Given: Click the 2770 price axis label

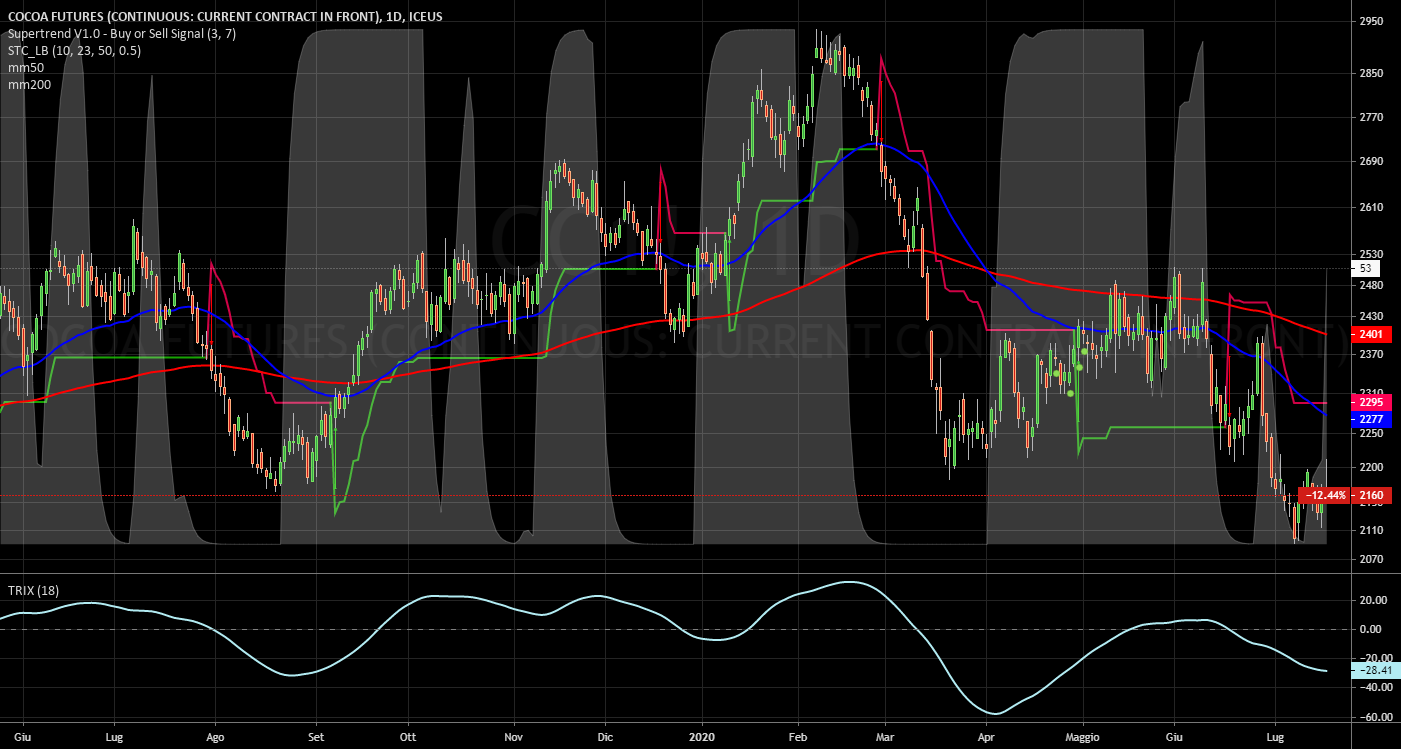Looking at the screenshot, I should (1371, 117).
